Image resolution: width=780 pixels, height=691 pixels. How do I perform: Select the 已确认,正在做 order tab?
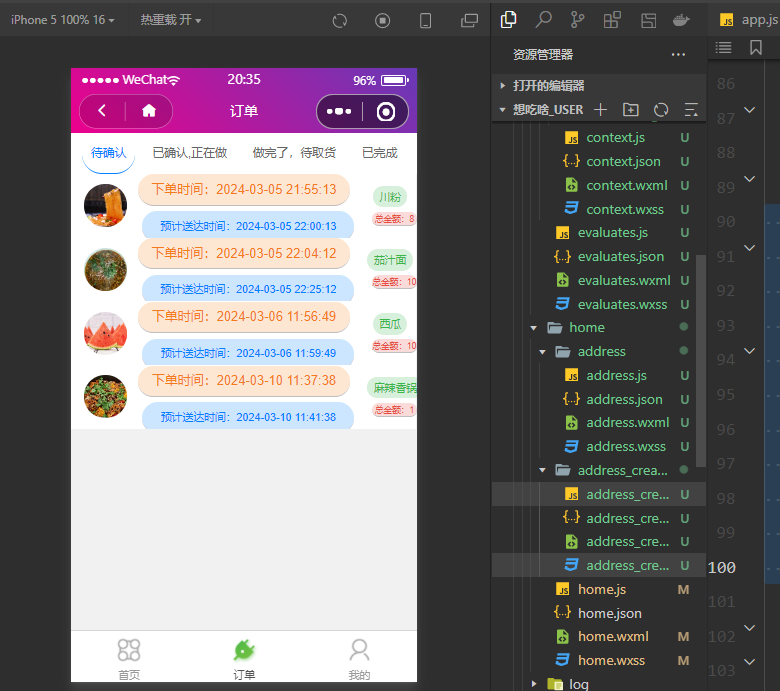point(190,153)
